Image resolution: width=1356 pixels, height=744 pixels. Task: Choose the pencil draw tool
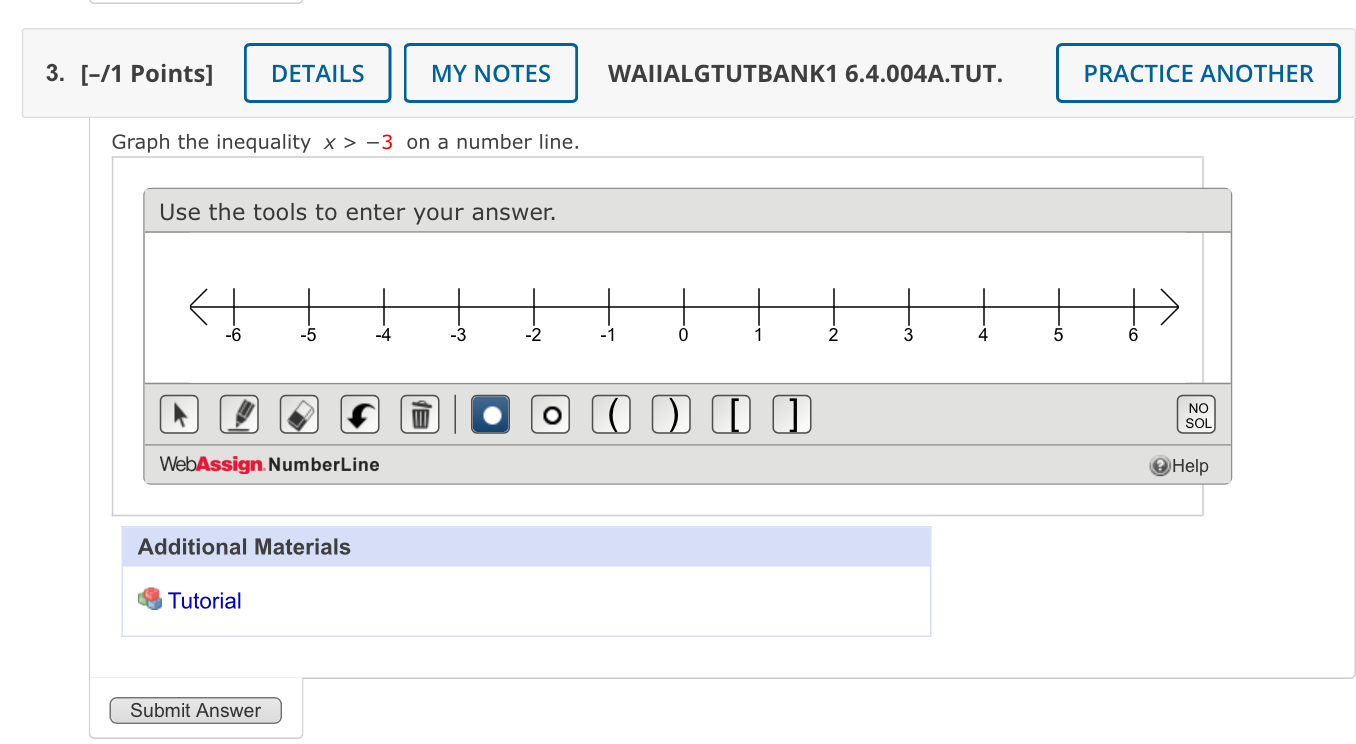pos(240,414)
